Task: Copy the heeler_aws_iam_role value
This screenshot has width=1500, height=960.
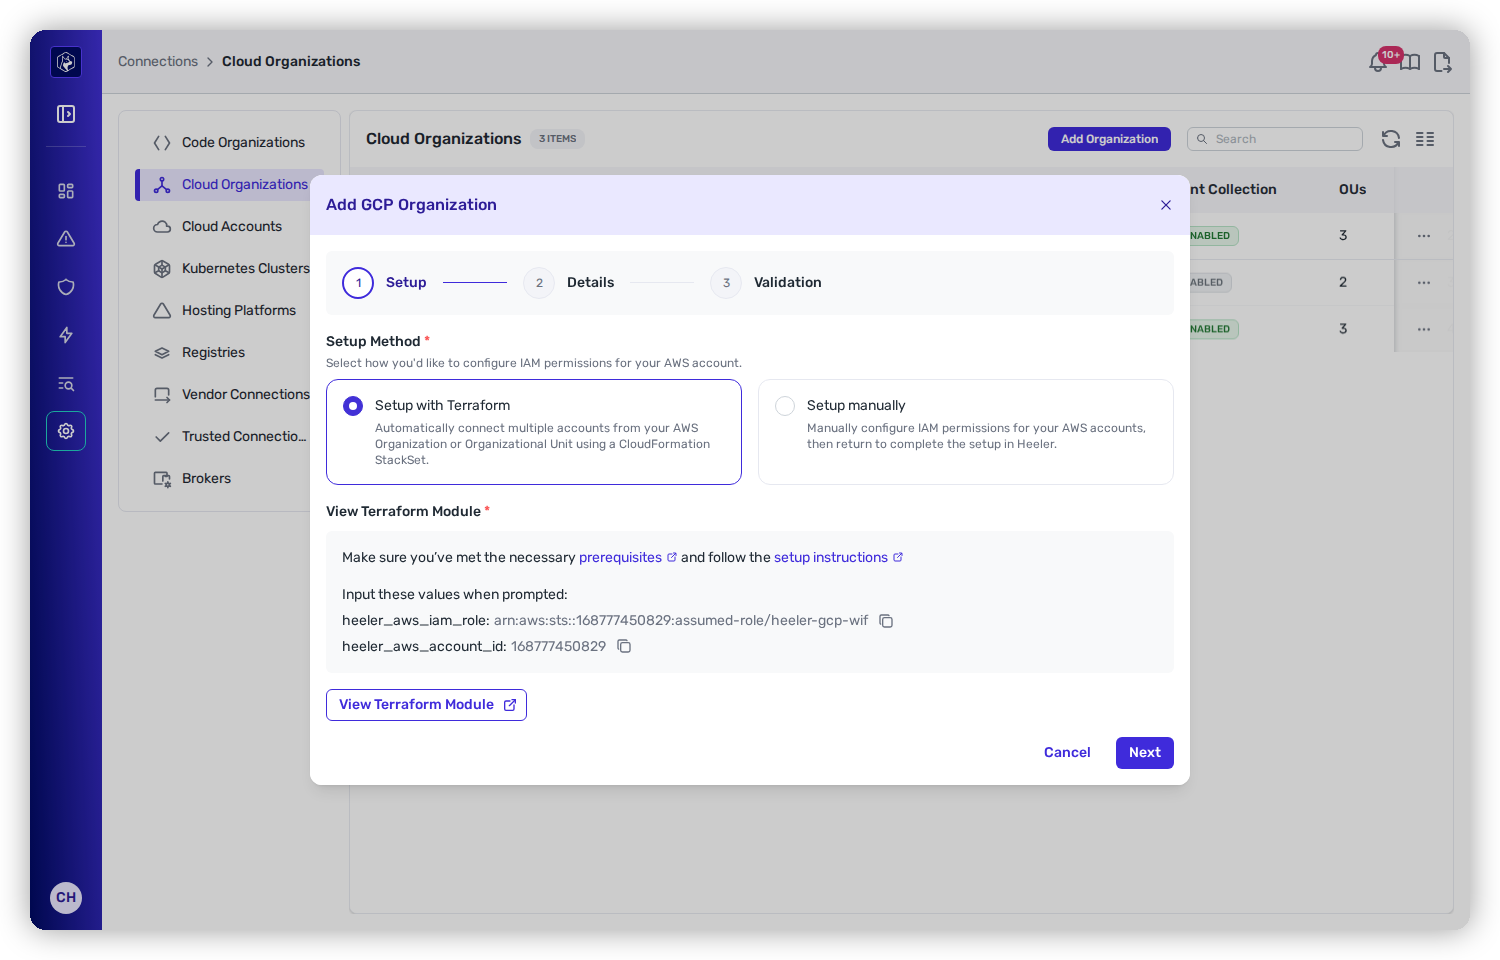Action: point(886,621)
